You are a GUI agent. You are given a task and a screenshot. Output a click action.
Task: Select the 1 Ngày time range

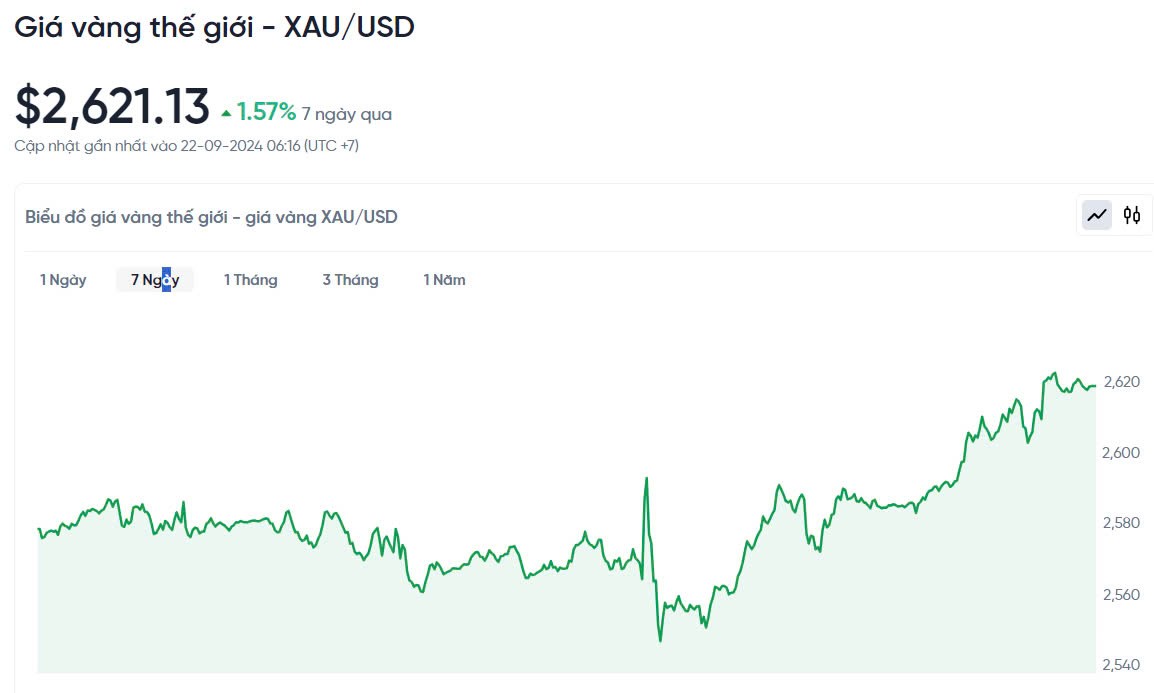(x=63, y=280)
